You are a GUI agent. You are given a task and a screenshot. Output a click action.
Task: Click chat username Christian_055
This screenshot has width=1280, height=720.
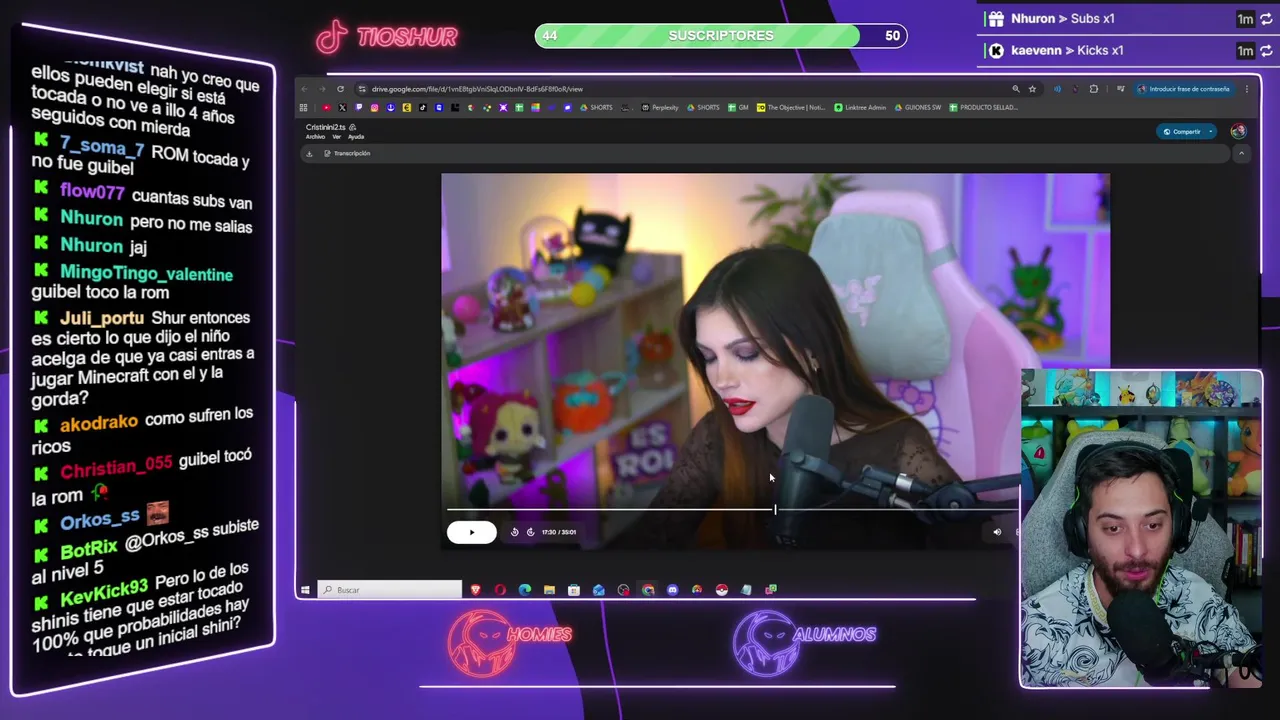(116, 468)
